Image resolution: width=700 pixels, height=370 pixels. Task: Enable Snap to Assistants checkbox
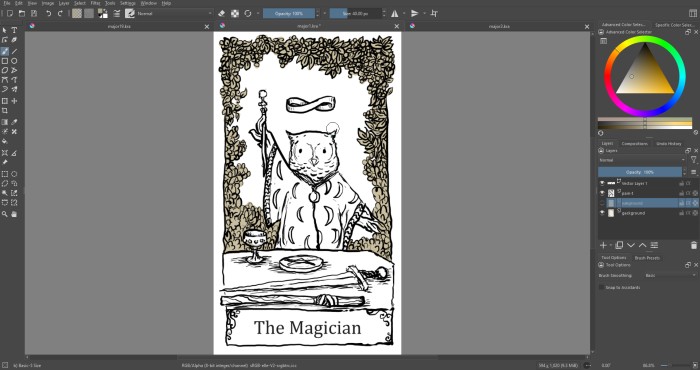tap(602, 287)
